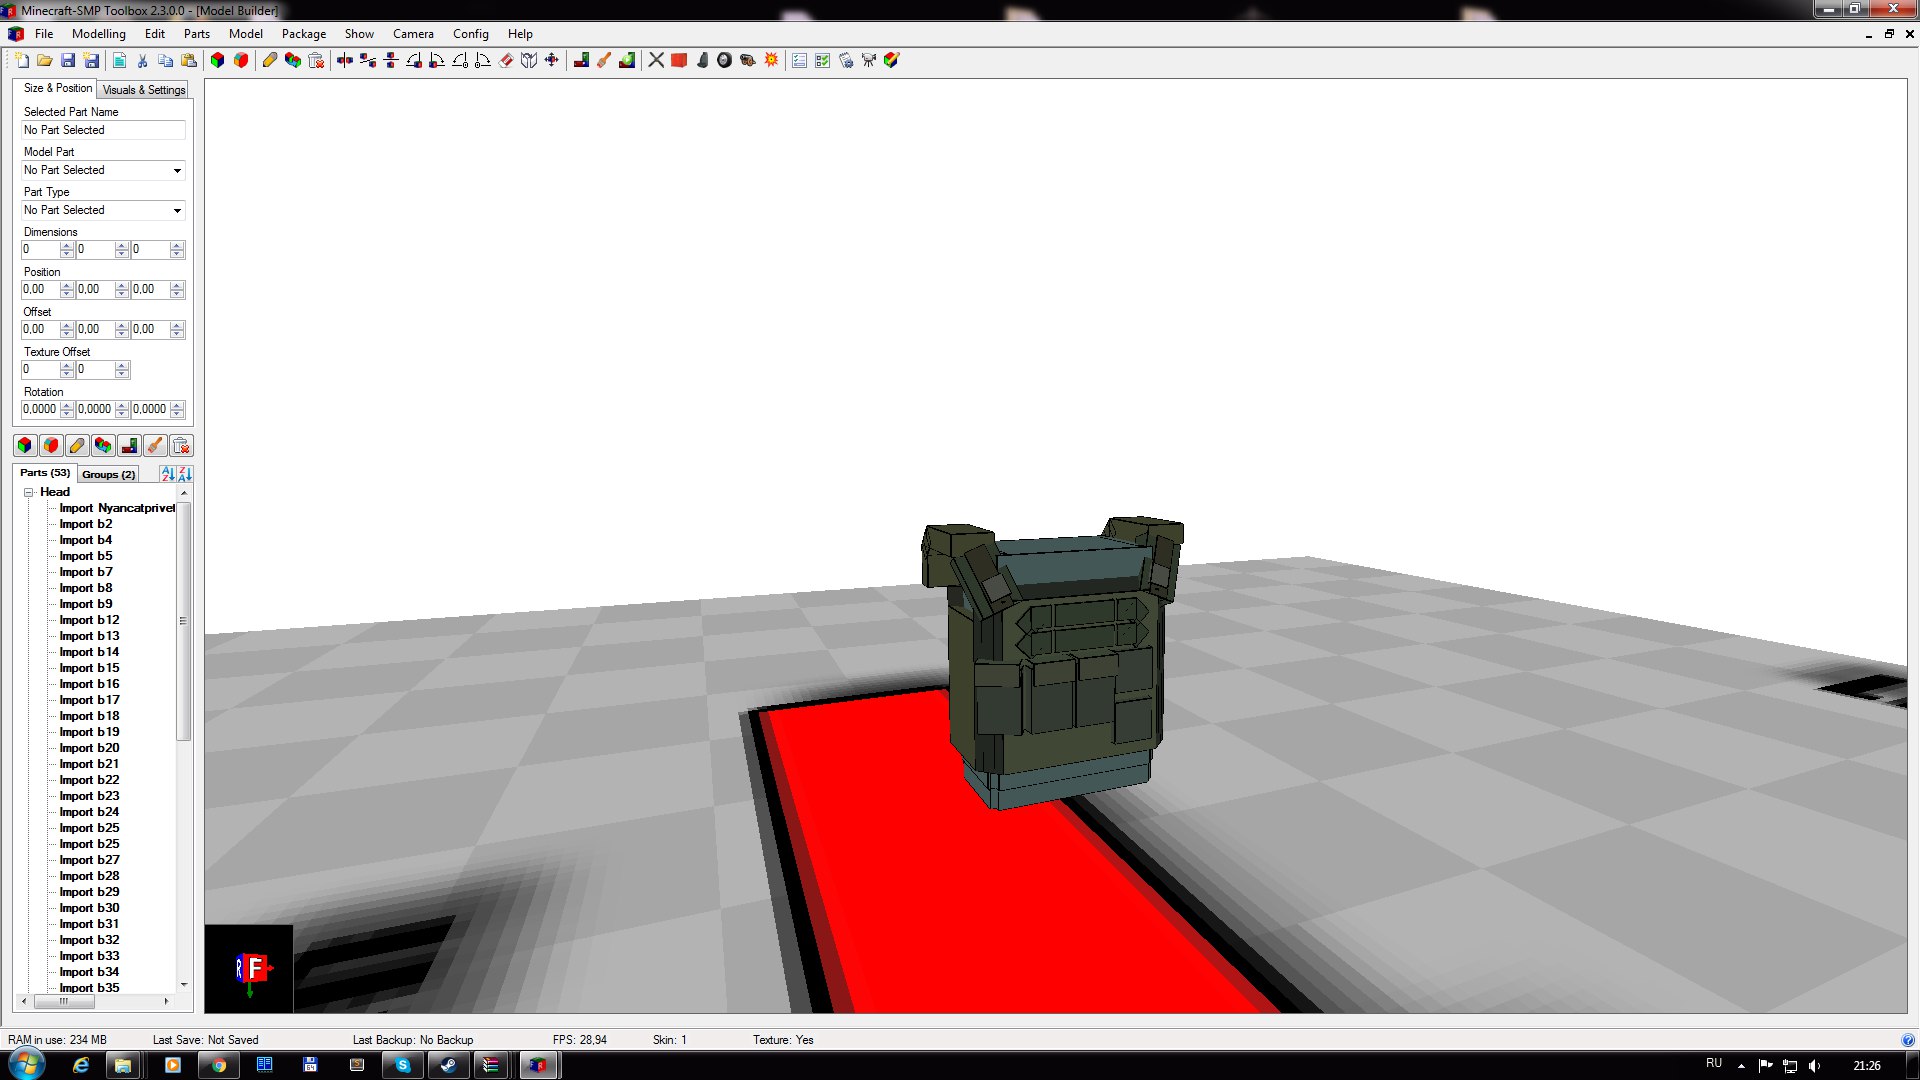This screenshot has height=1080, width=1920.
Task: Select Import b30 in parts list
Action: coord(89,908)
